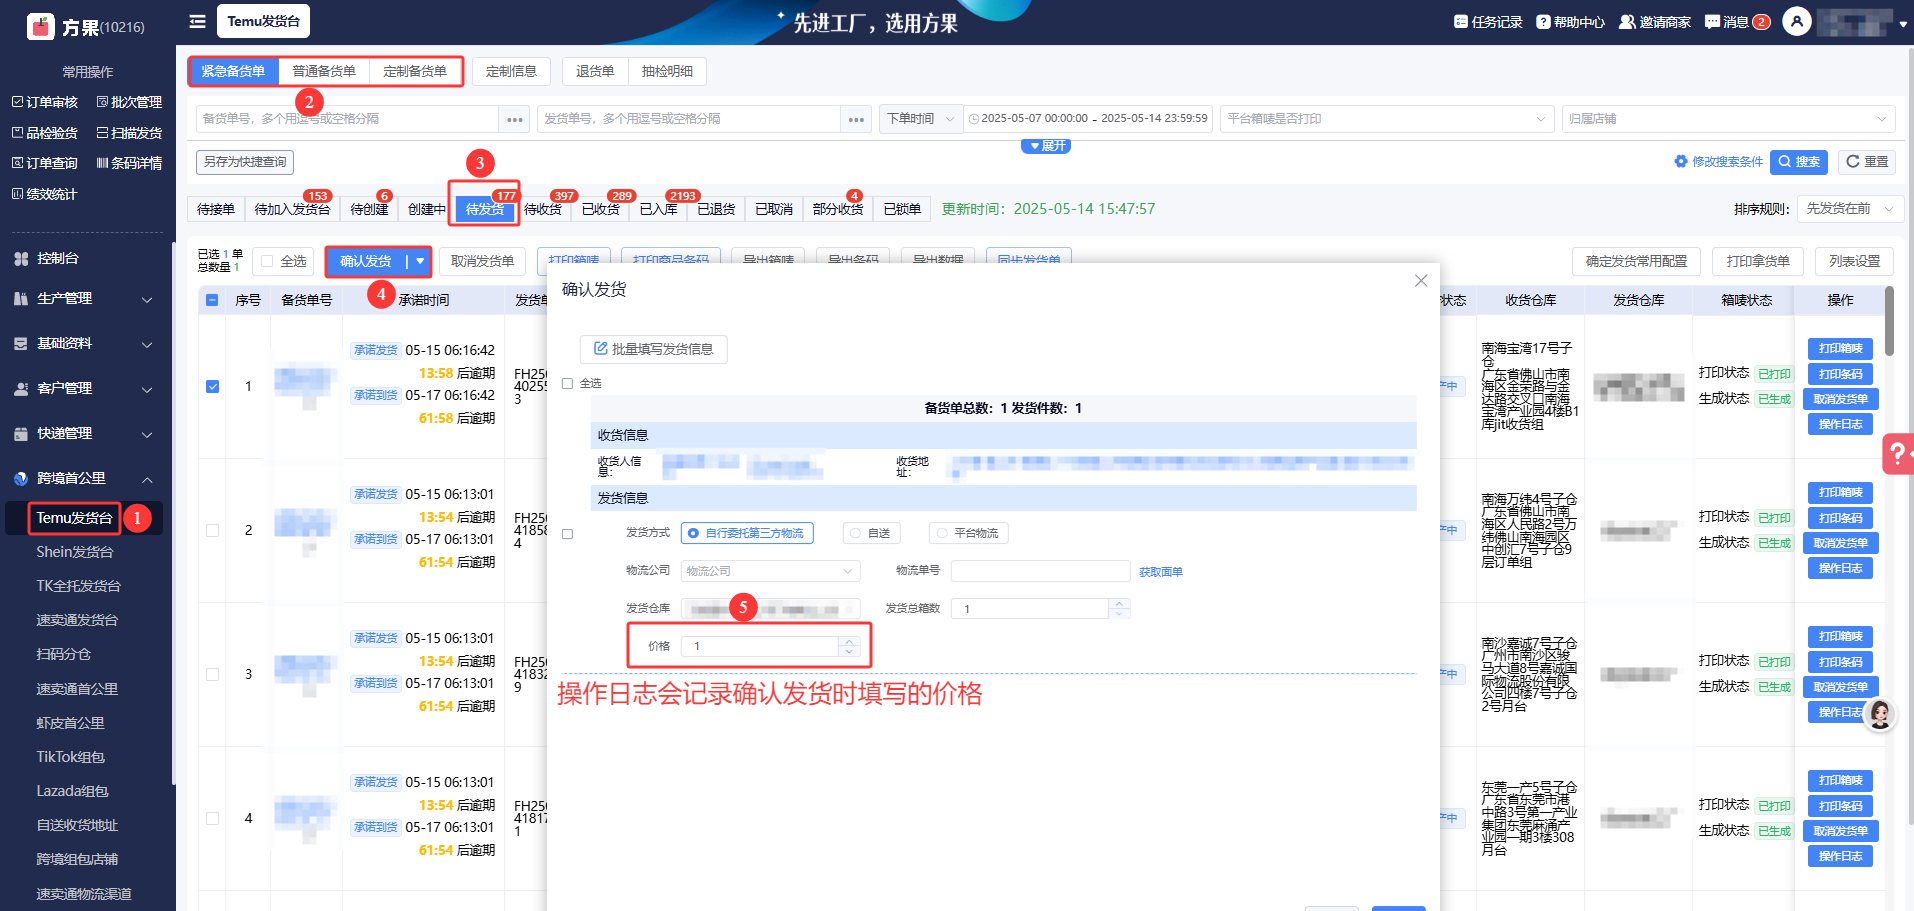Viewport: 1914px width, 911px height.
Task: Uncheck the checkbox for table row 1
Action: (x=212, y=386)
